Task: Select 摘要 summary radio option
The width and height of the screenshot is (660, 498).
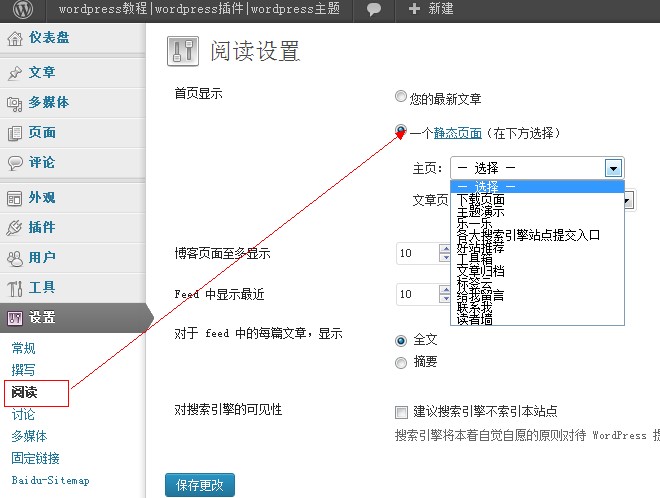Action: click(401, 362)
